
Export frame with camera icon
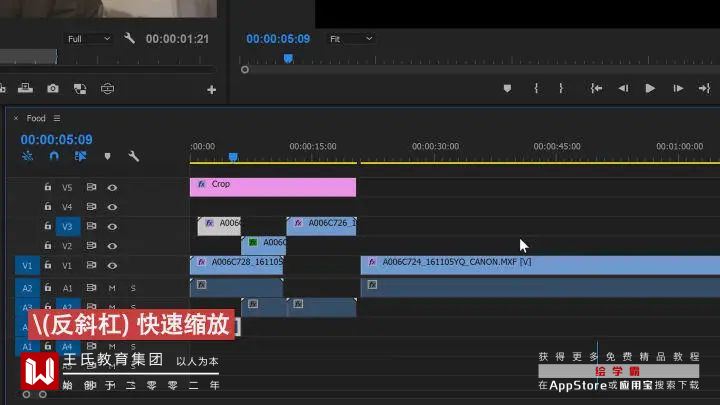53,88
